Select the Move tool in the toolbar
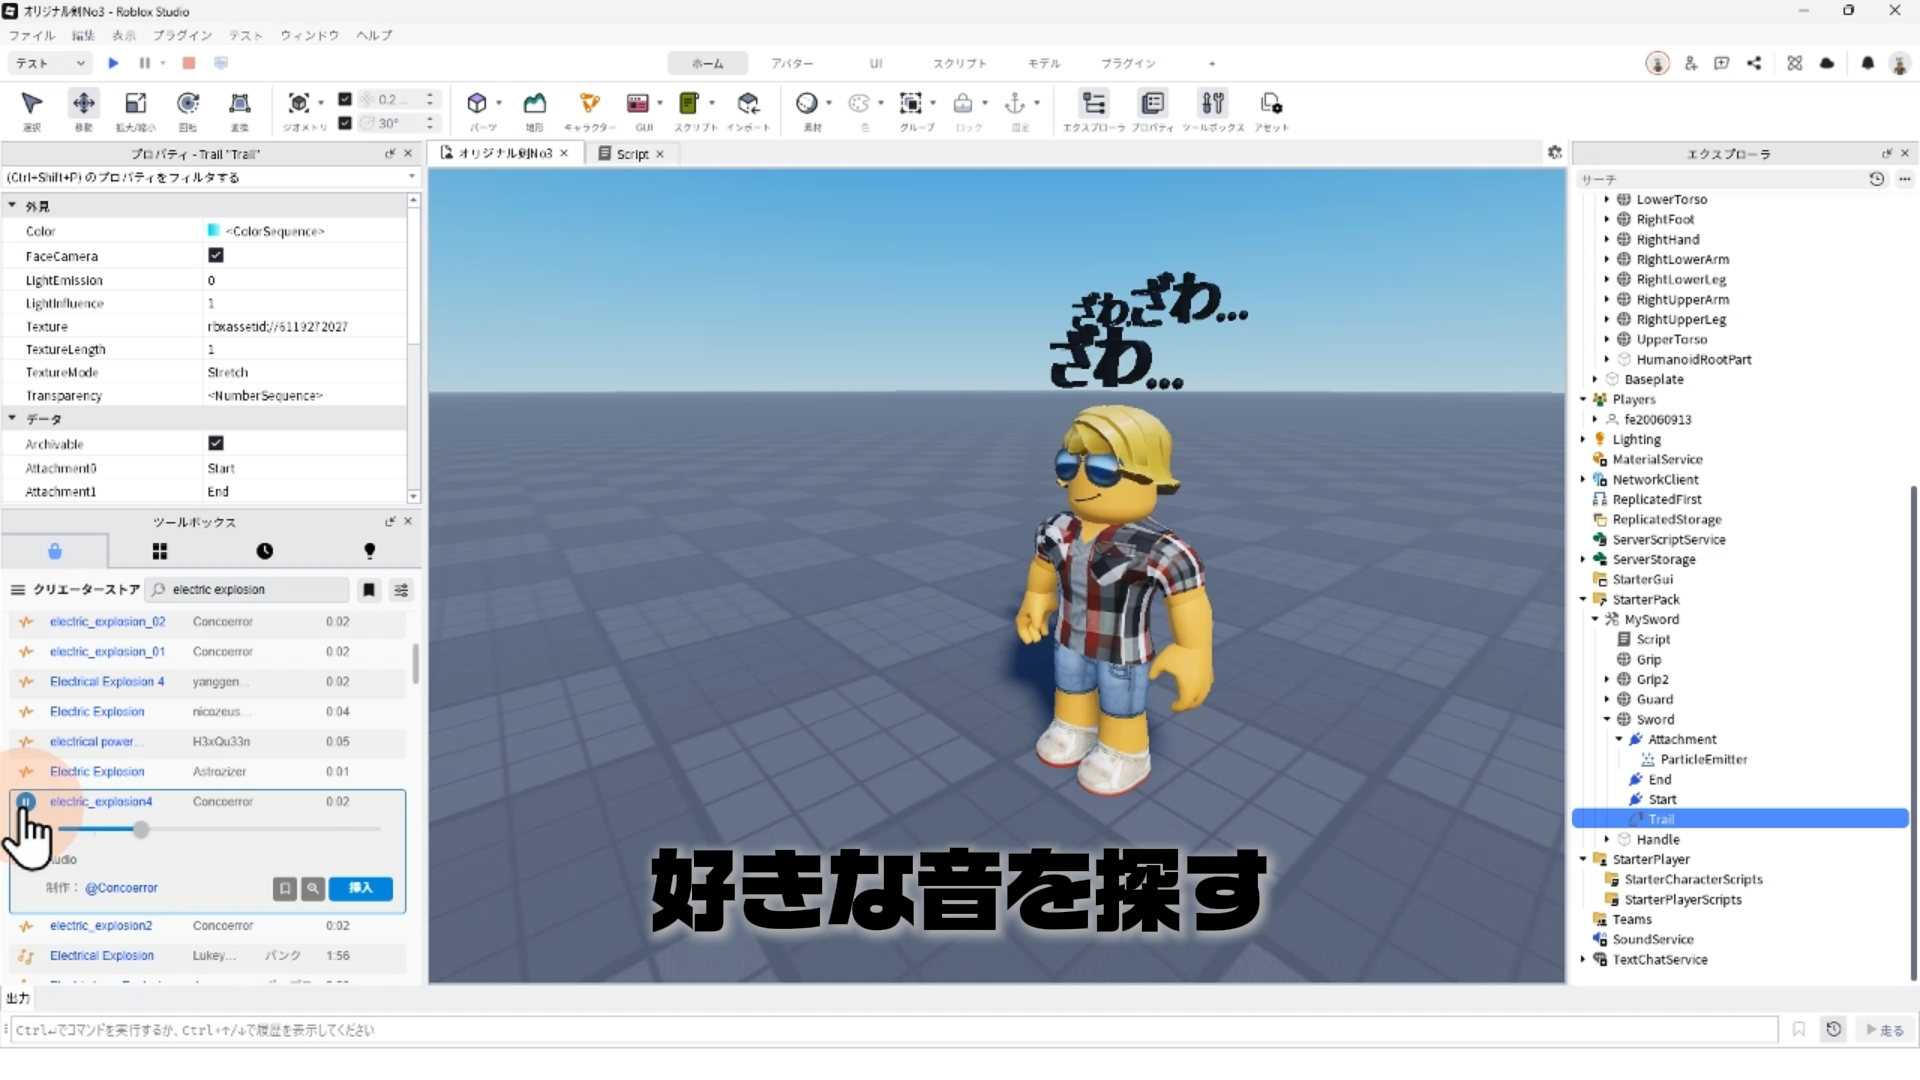The image size is (1920, 1080). (84, 104)
